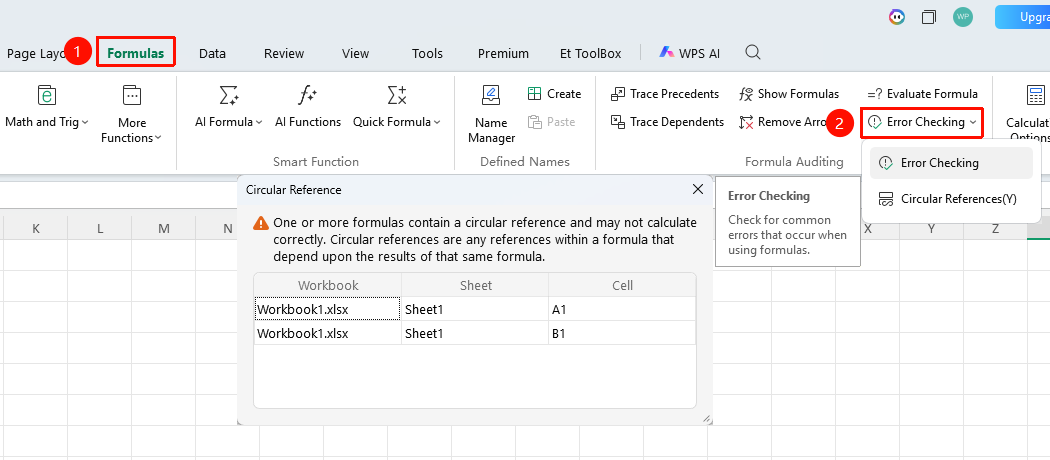Switch to the Tools tab
The width and height of the screenshot is (1050, 460).
click(427, 54)
